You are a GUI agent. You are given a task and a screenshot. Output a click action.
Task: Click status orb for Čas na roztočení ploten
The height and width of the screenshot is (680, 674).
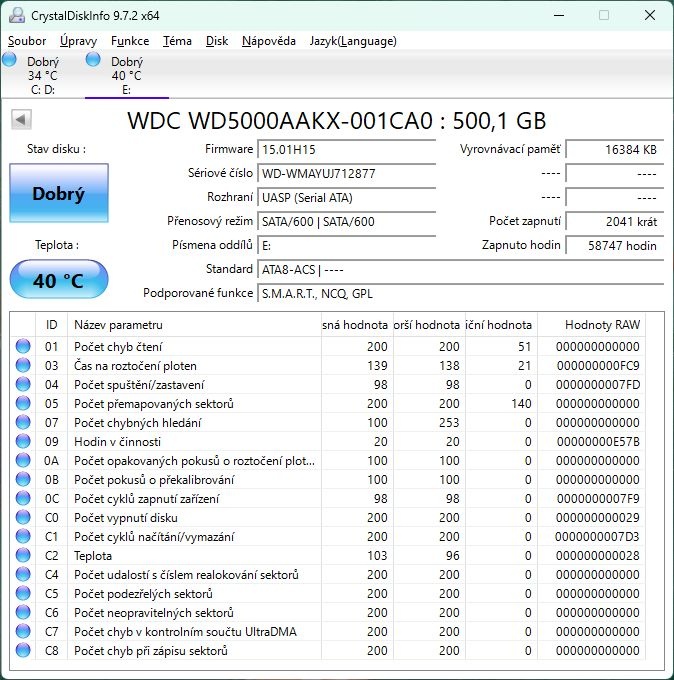pos(23,366)
